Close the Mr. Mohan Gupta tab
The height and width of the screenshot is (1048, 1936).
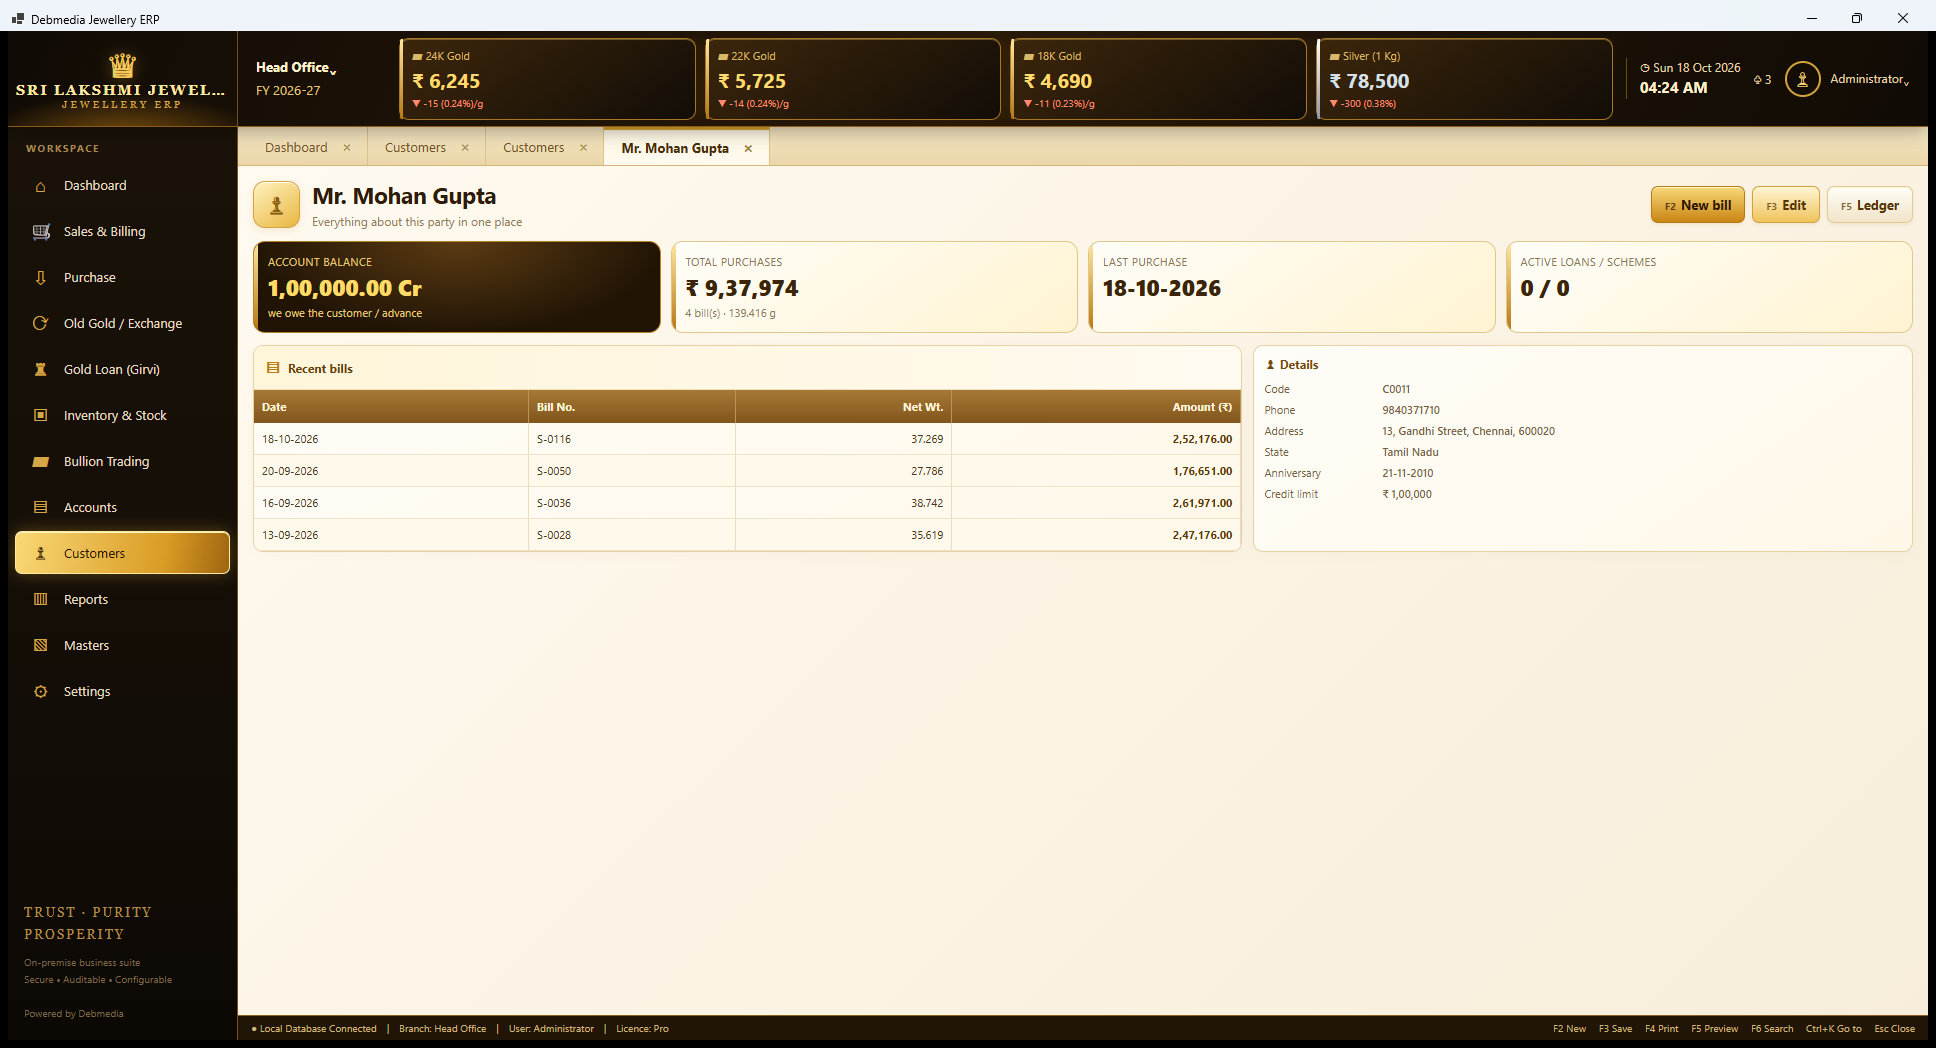(748, 148)
